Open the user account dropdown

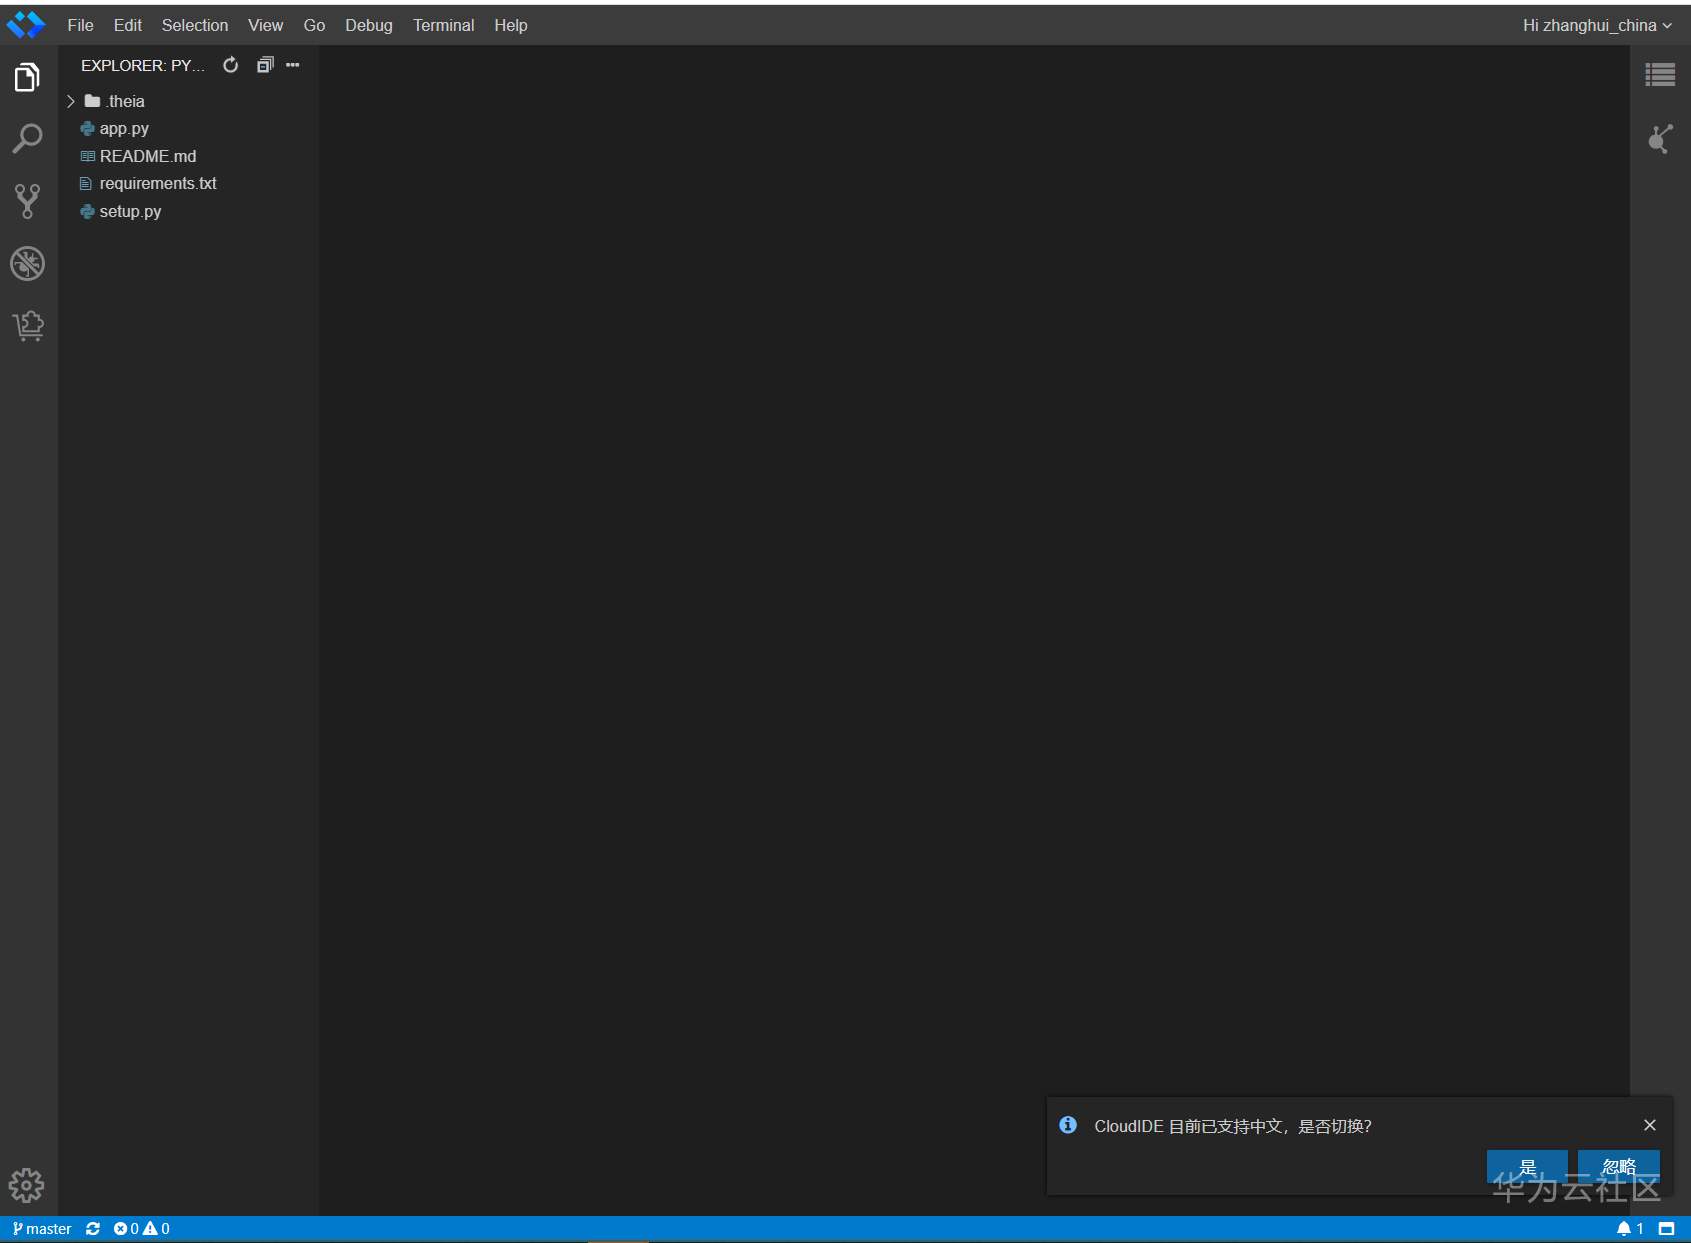(x=1597, y=25)
